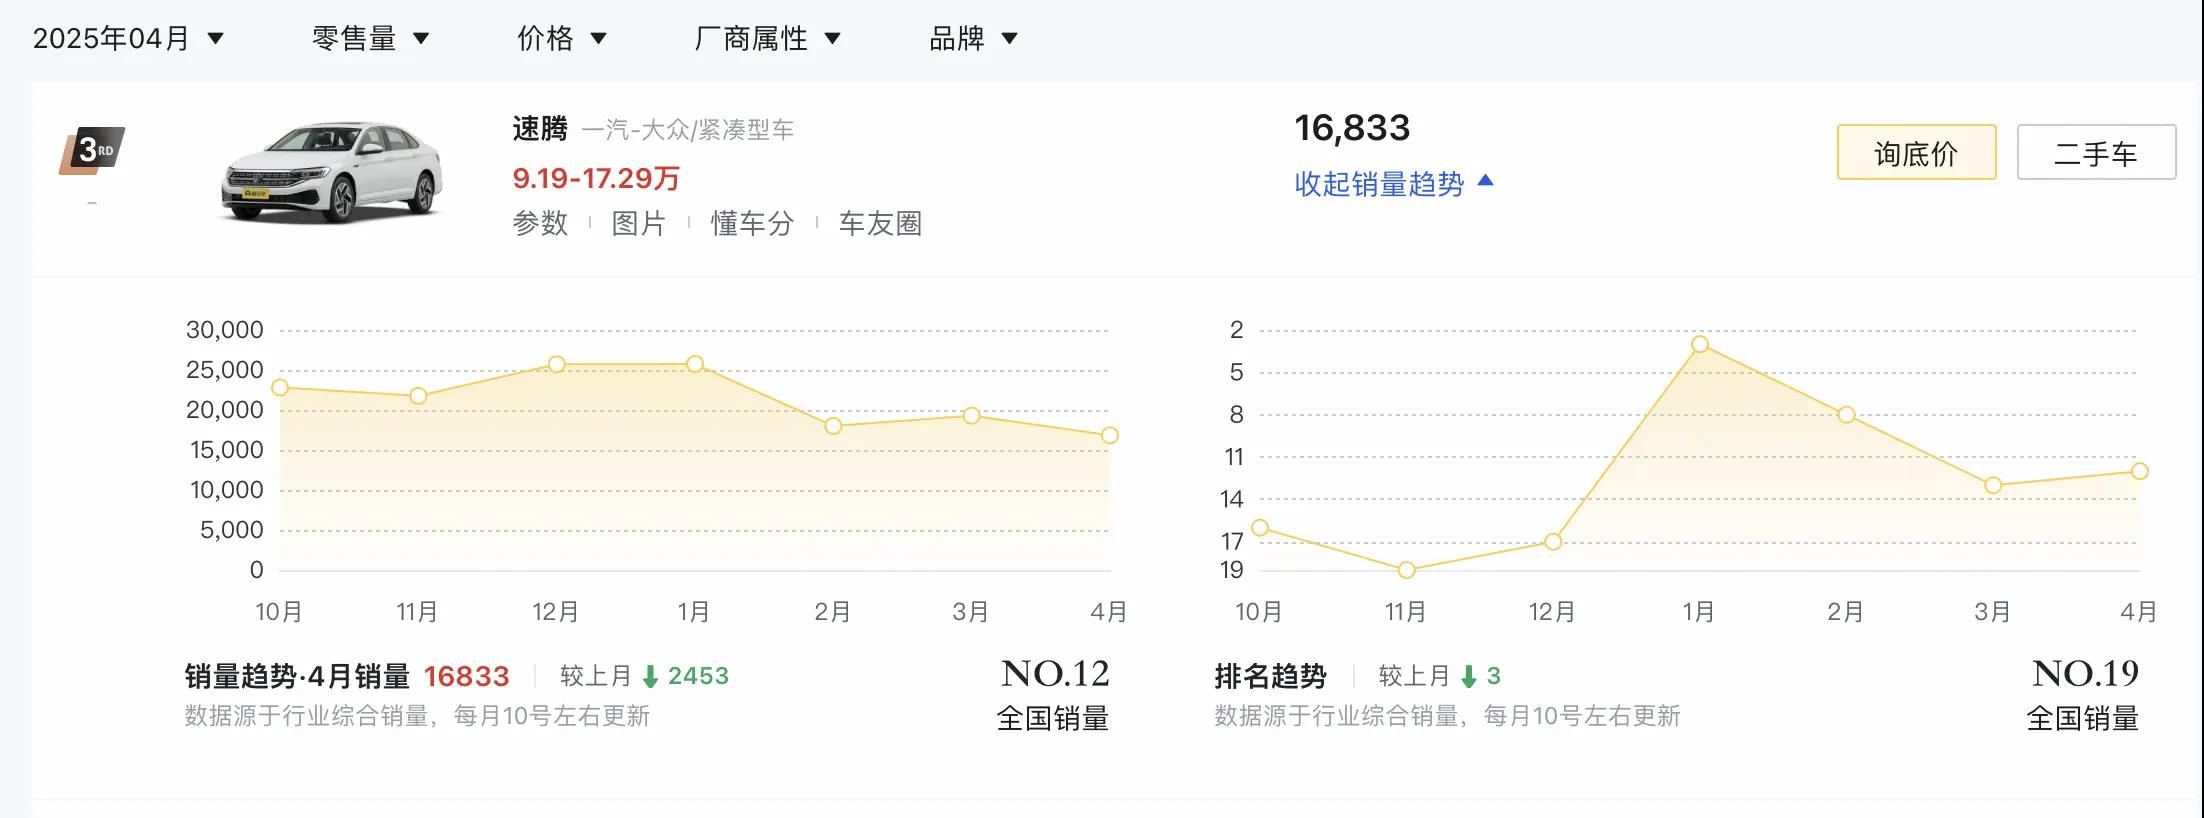Viewport: 2204px width, 818px height.
Task: Click the 二手车 button
Action: 2096,153
